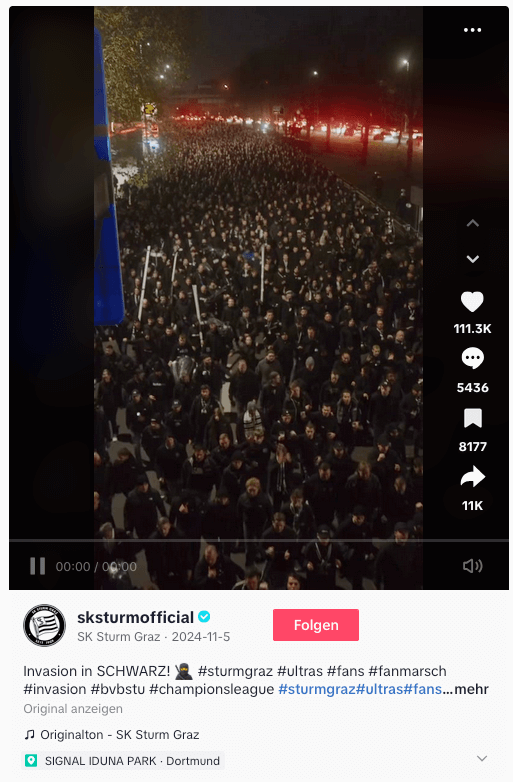Open comments via speech bubble icon
Viewport: 513px width, 782px height.
pyautogui.click(x=472, y=359)
